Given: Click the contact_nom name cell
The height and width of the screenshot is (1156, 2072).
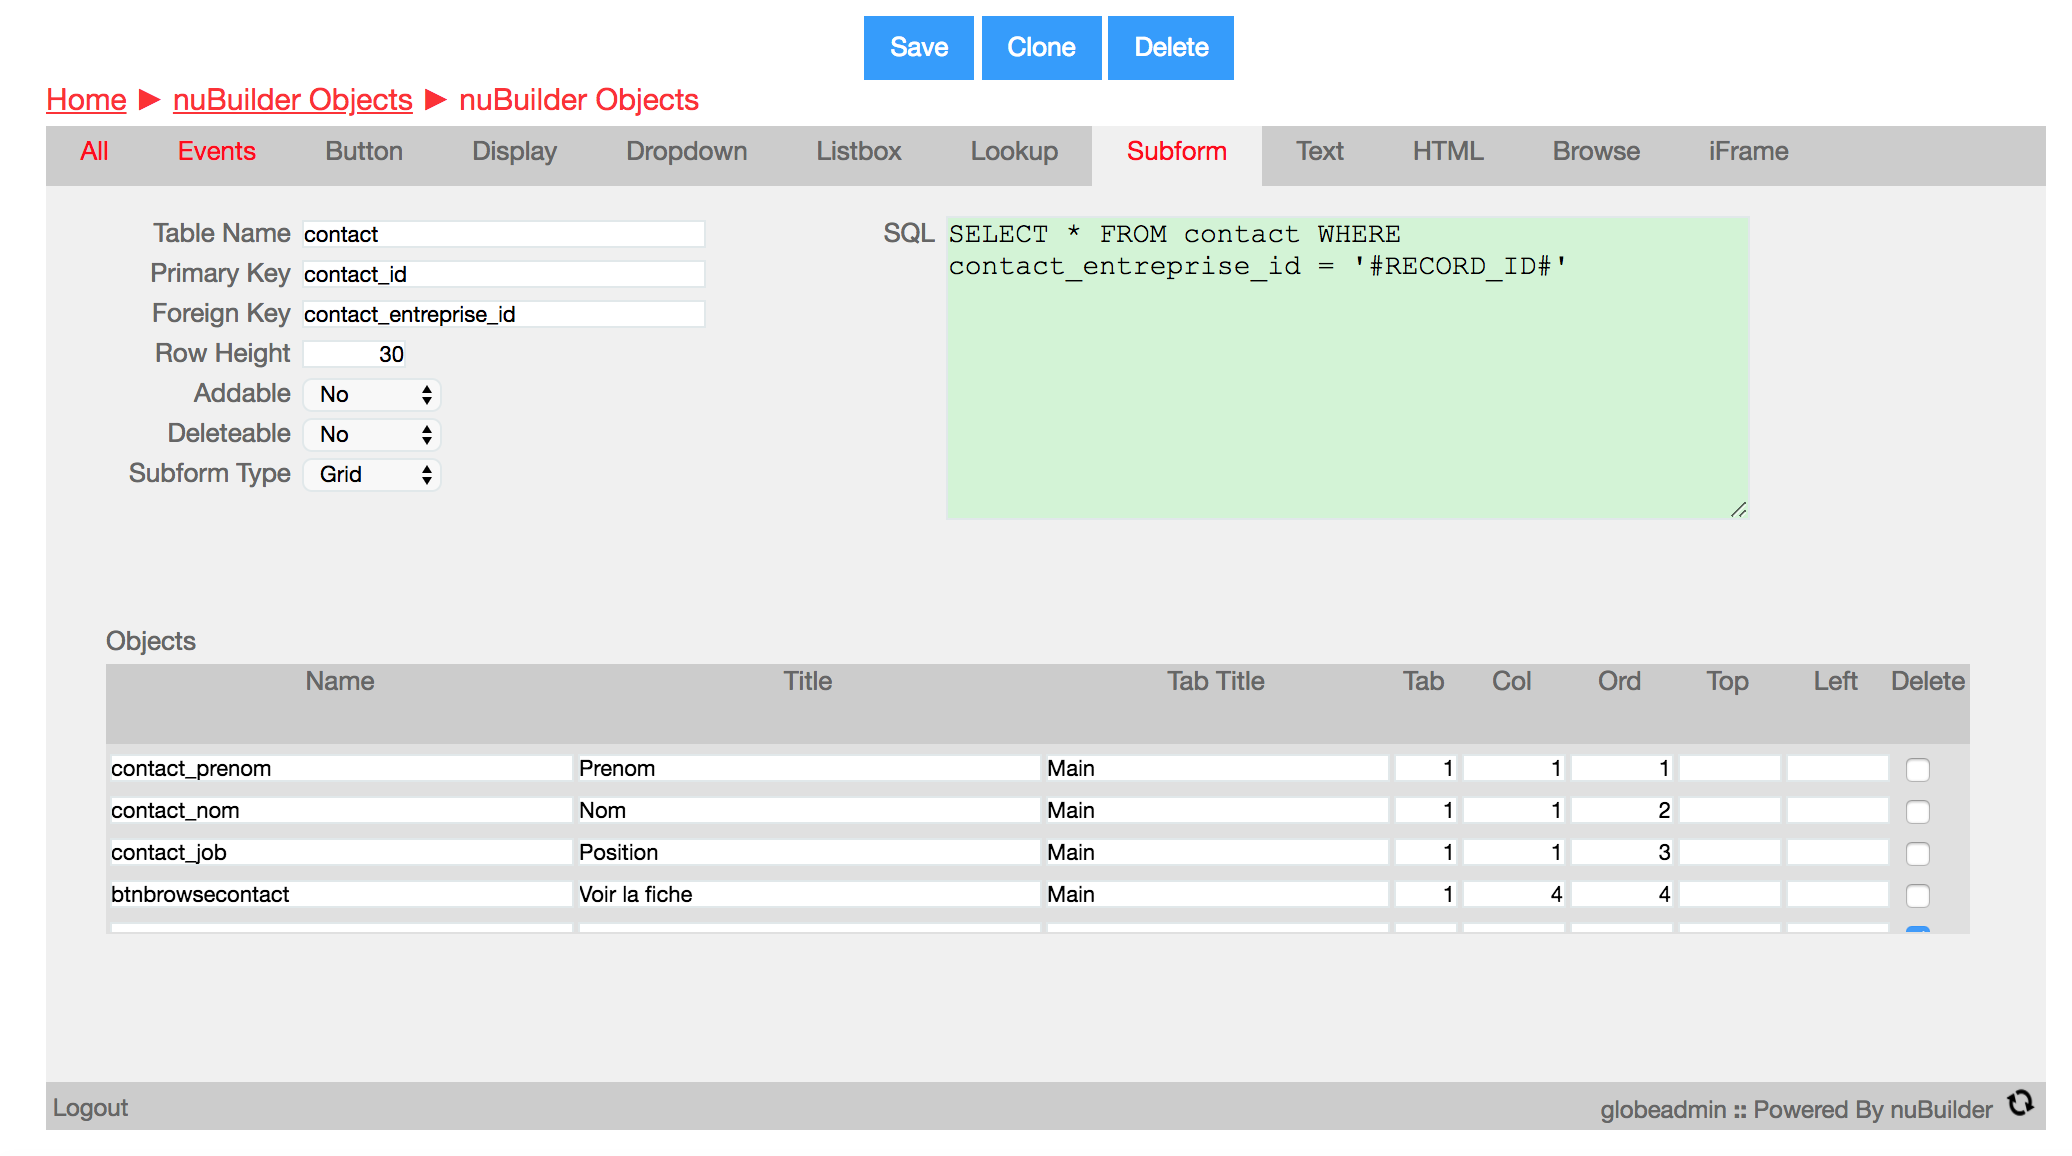Looking at the screenshot, I should (x=341, y=810).
